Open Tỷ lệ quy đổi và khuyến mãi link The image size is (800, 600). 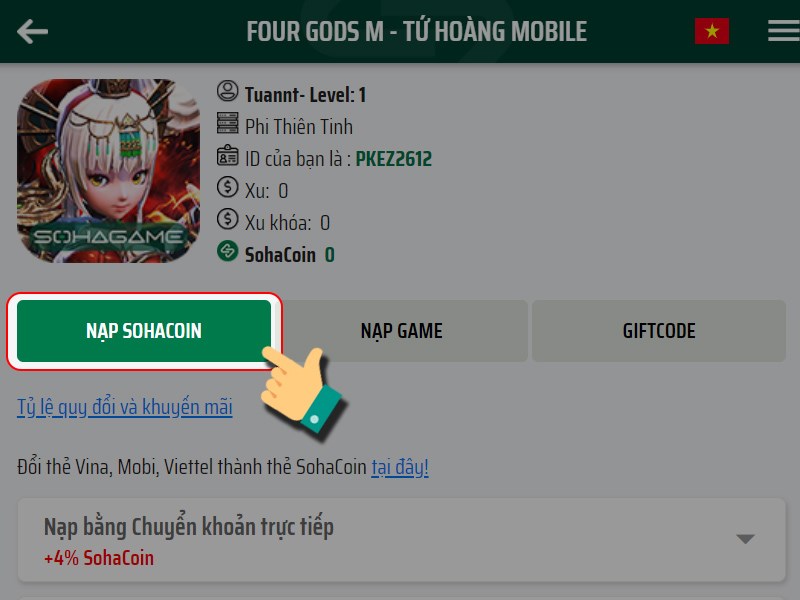(x=125, y=408)
